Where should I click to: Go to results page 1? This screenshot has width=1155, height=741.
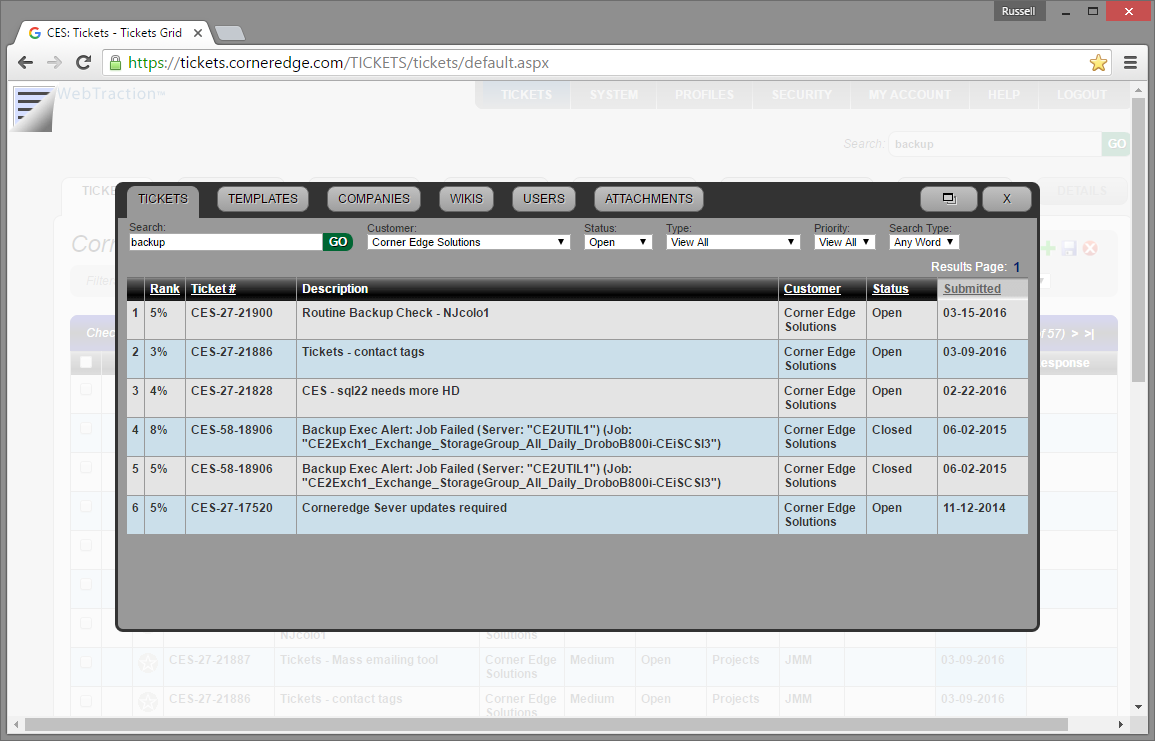pyautogui.click(x=1017, y=267)
